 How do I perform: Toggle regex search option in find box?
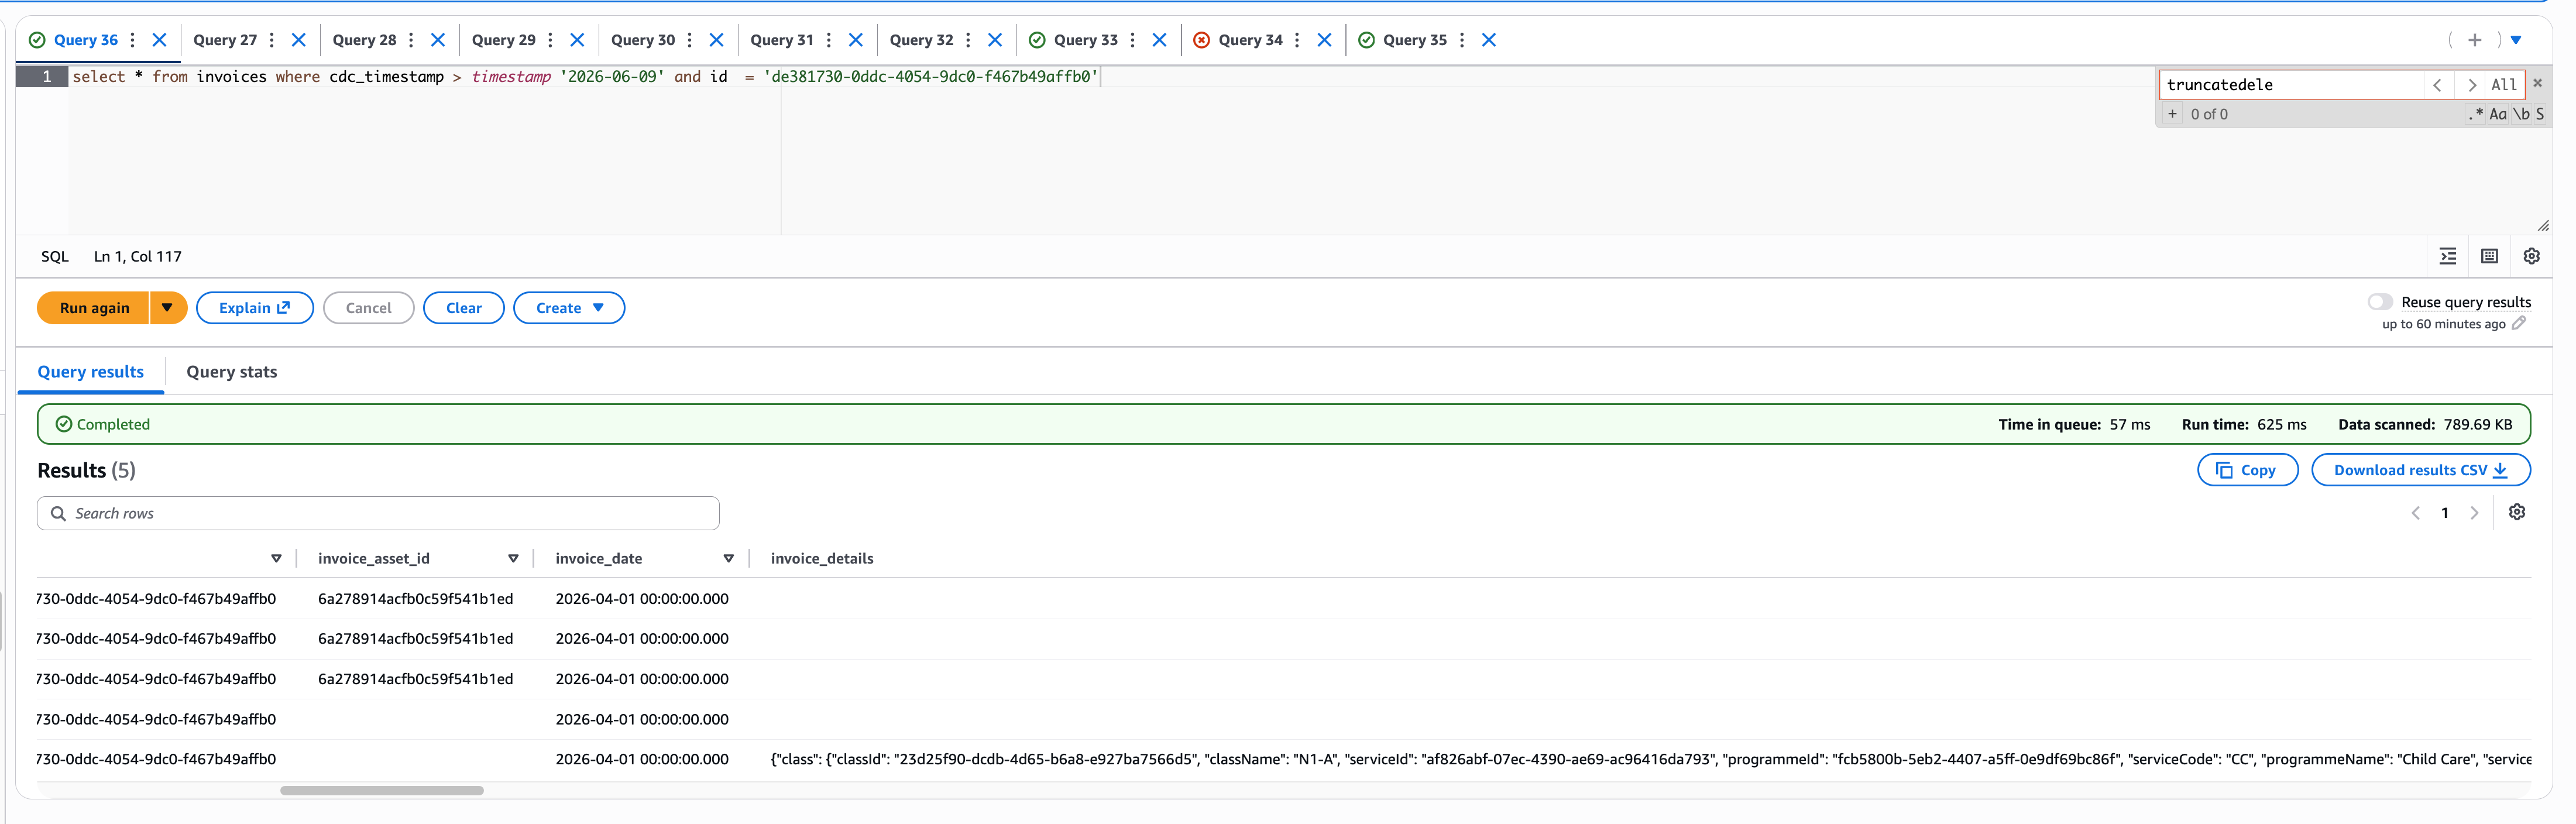tap(2475, 114)
